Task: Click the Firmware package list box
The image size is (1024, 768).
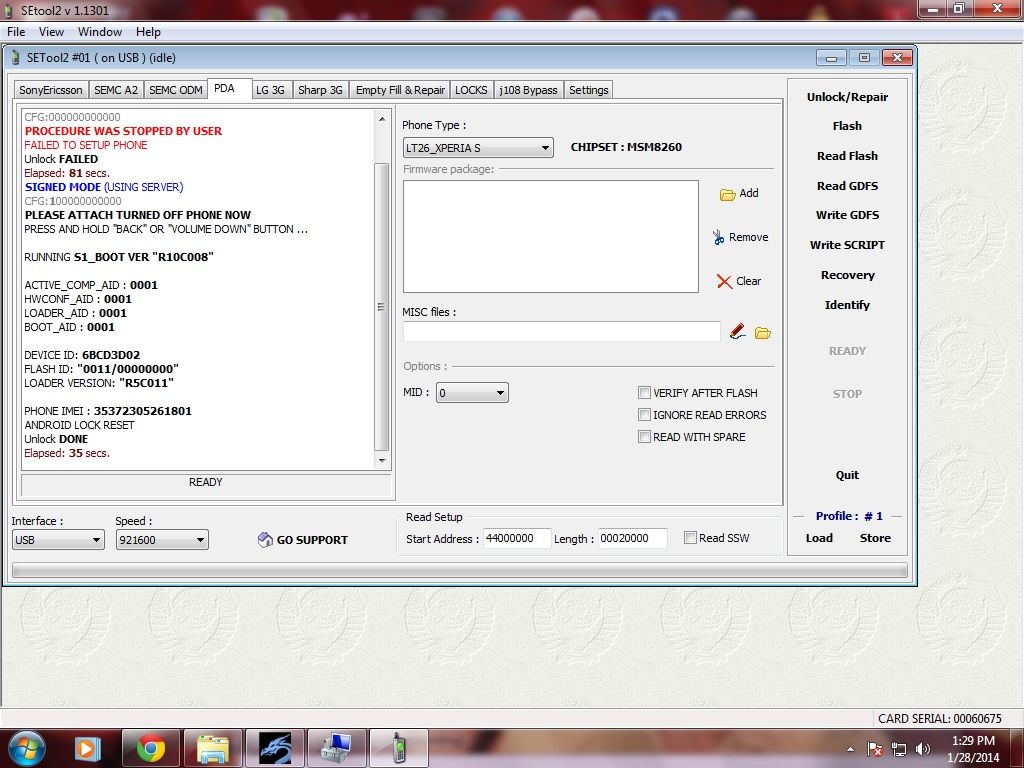Action: pos(551,236)
